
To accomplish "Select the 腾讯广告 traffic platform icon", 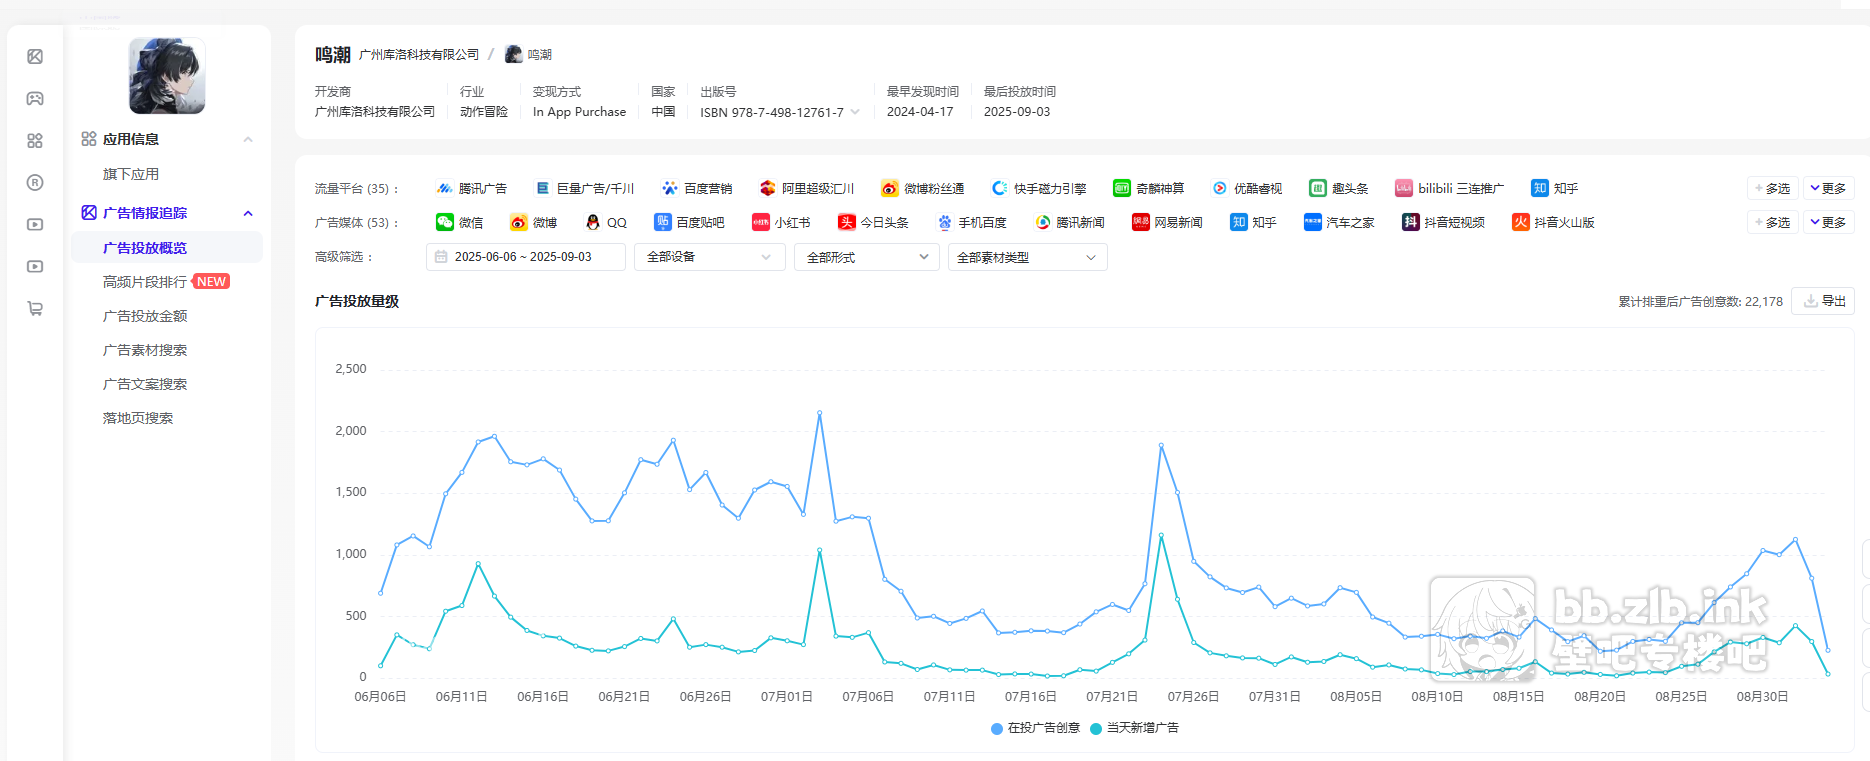I will (445, 188).
